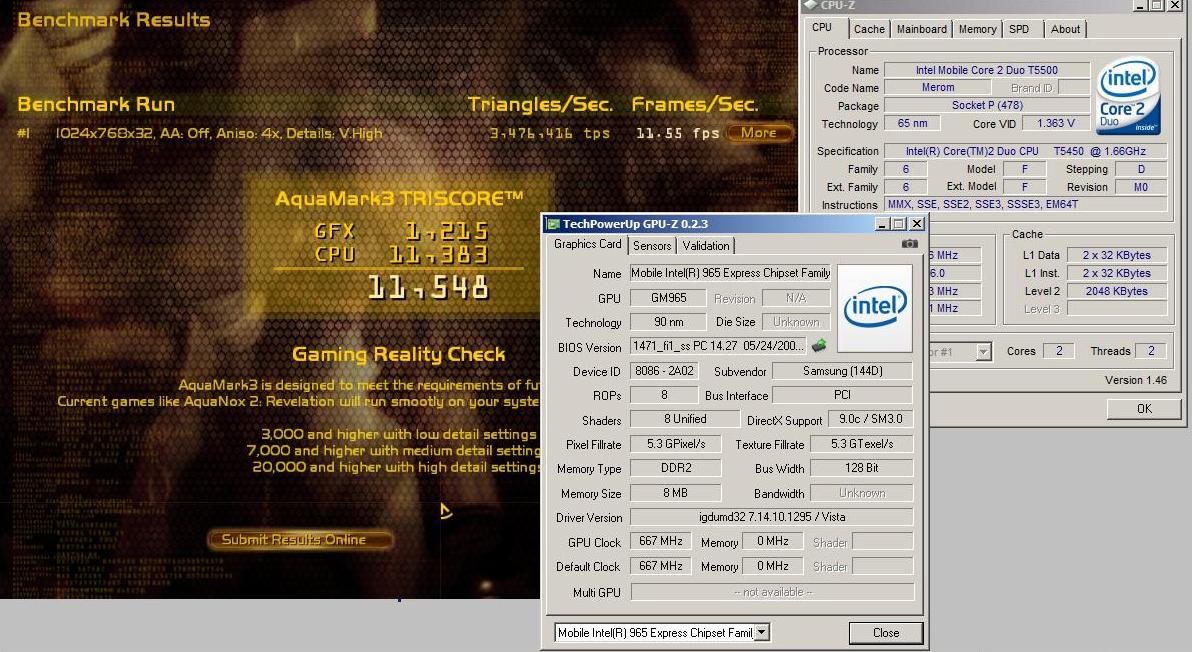Click the BIOS Version field in GPU-Z
Viewport: 1193px width, 652px height.
click(719, 346)
